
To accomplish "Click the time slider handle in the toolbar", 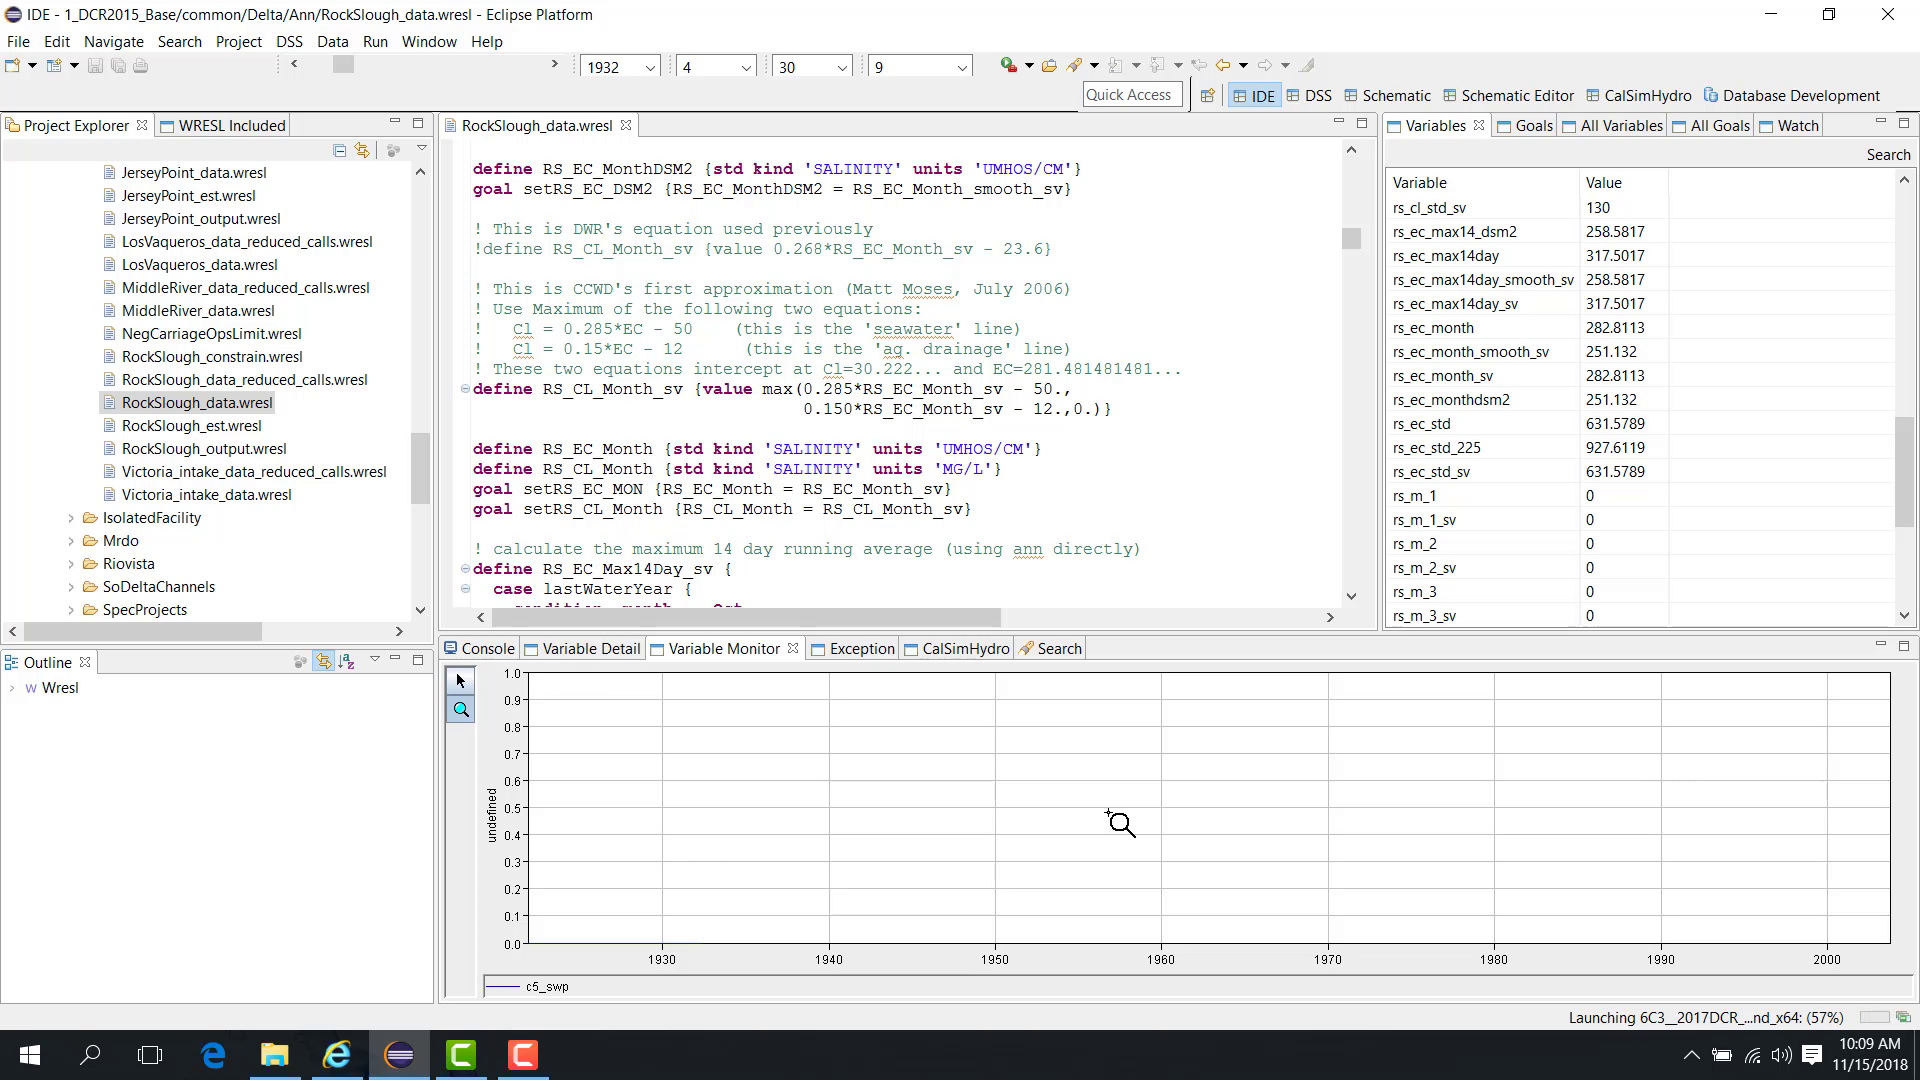I will tap(343, 64).
